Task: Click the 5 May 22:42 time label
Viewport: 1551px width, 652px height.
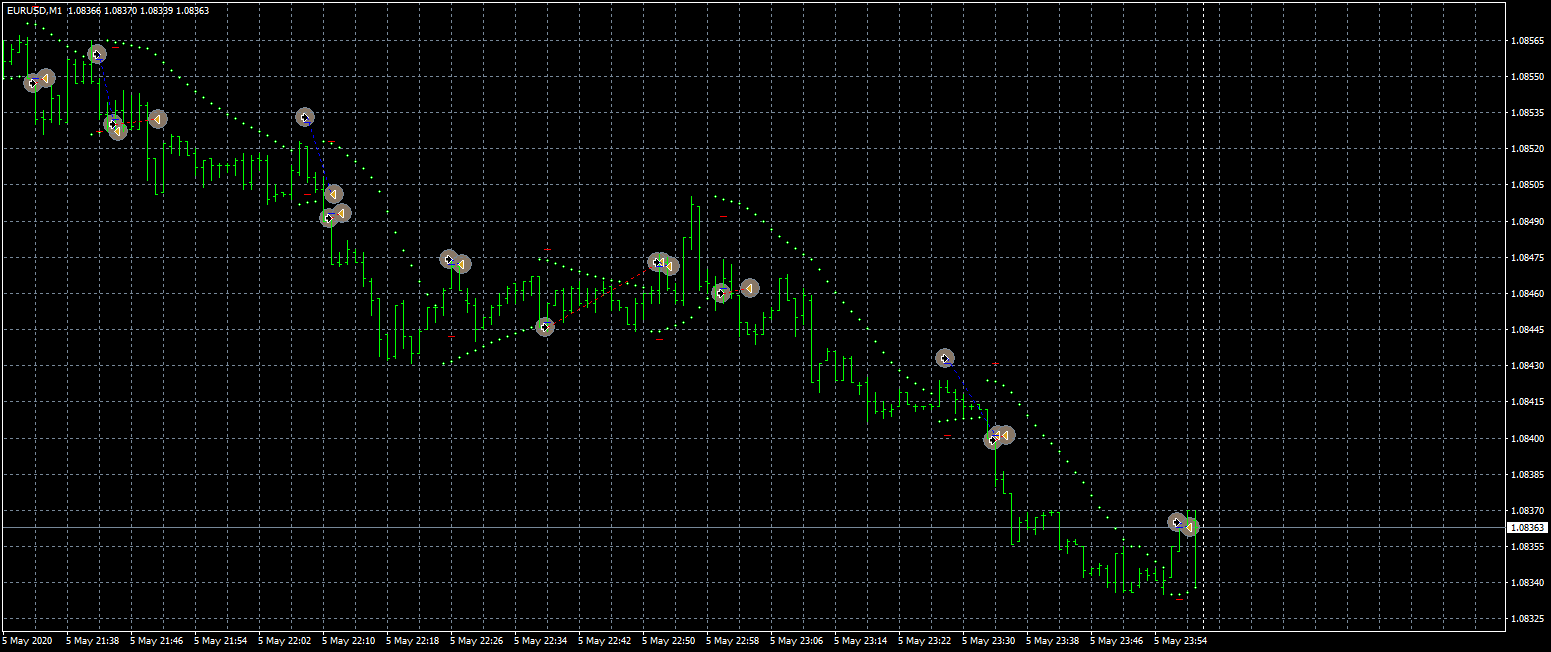Action: (x=605, y=640)
